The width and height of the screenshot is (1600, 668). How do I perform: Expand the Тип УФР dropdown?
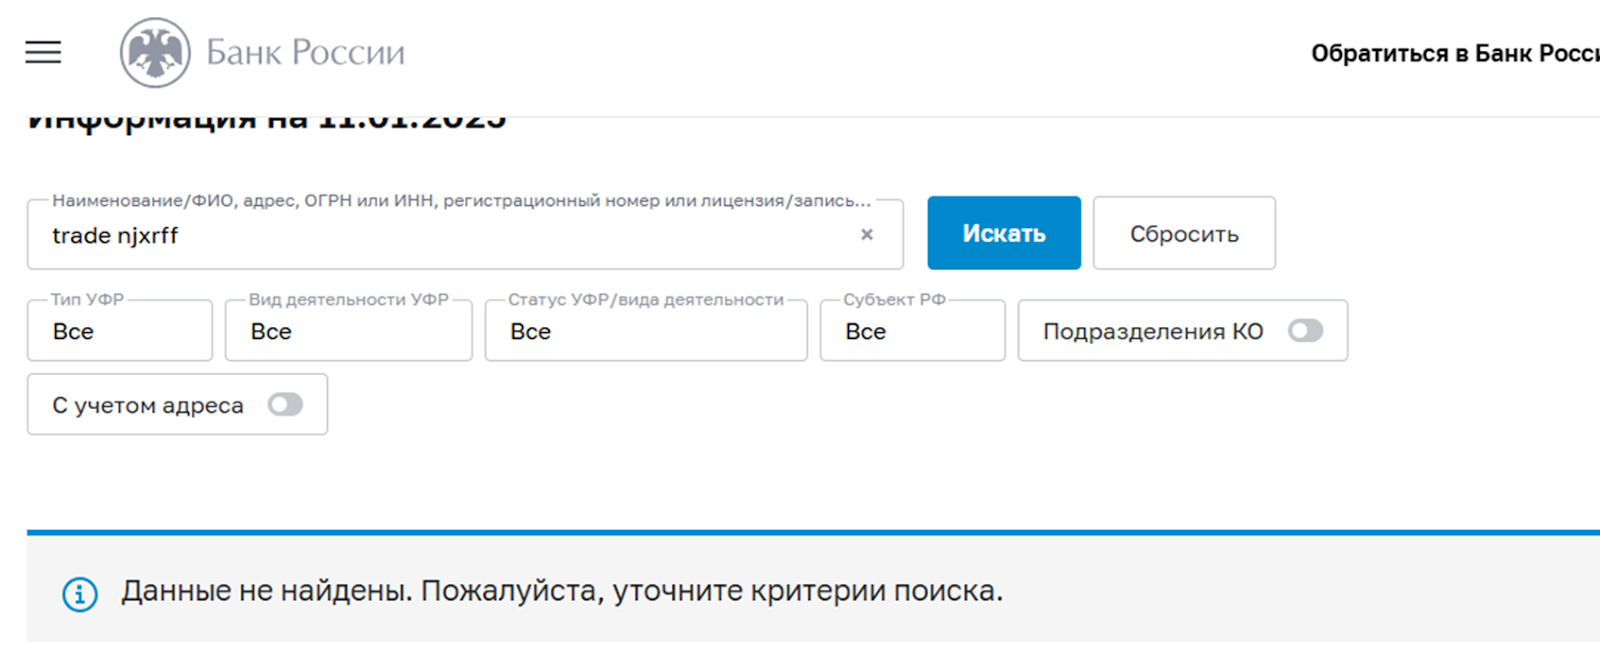[x=120, y=331]
